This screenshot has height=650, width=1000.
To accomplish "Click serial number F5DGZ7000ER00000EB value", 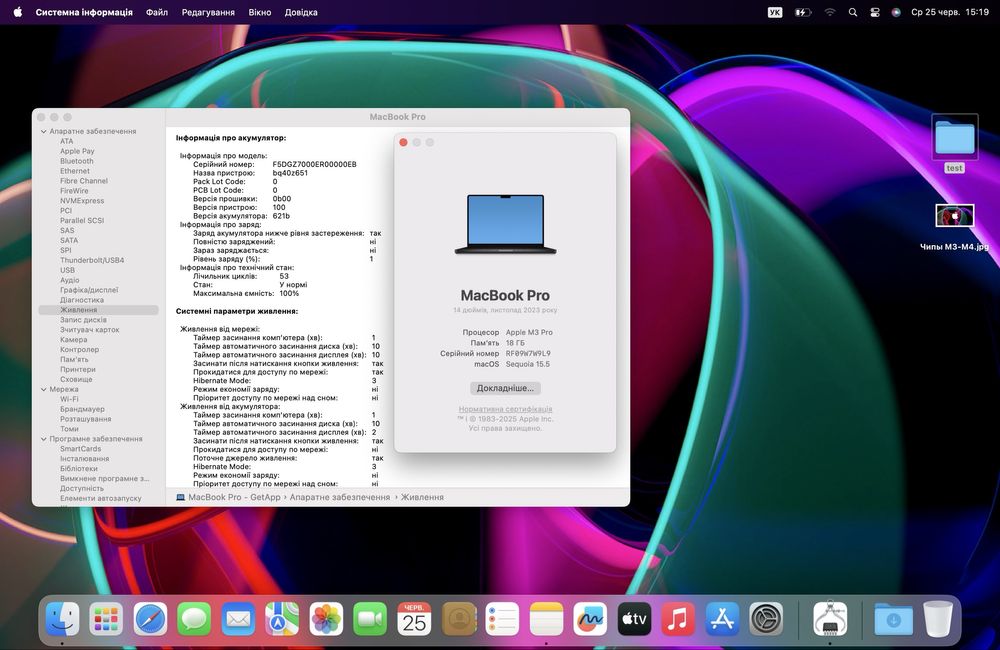I will coord(314,165).
